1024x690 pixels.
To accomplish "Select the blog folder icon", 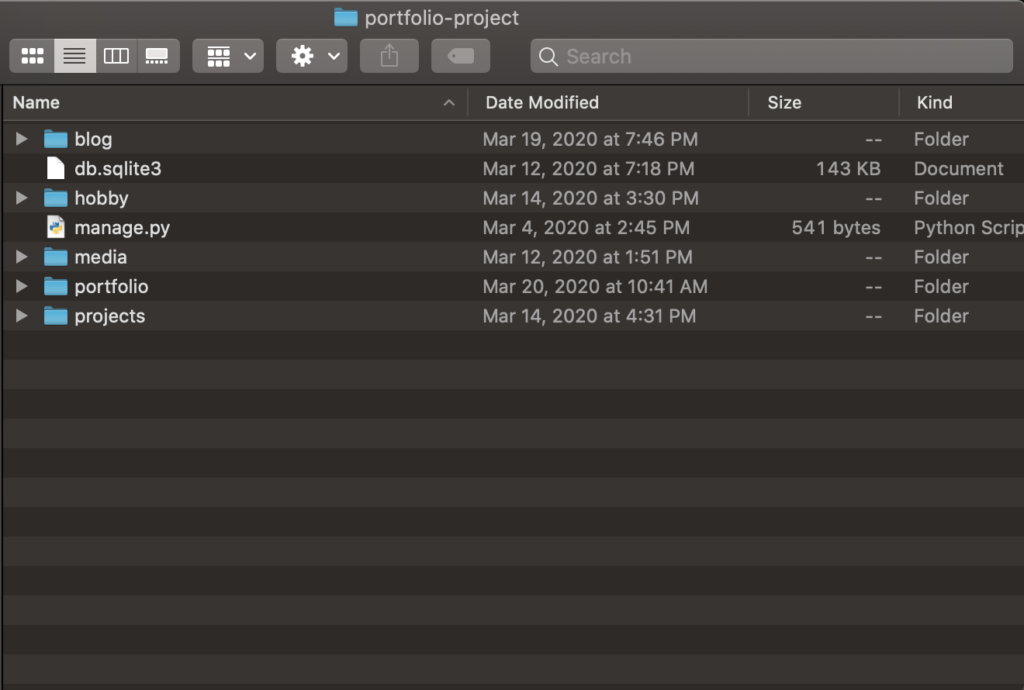I will [56, 138].
